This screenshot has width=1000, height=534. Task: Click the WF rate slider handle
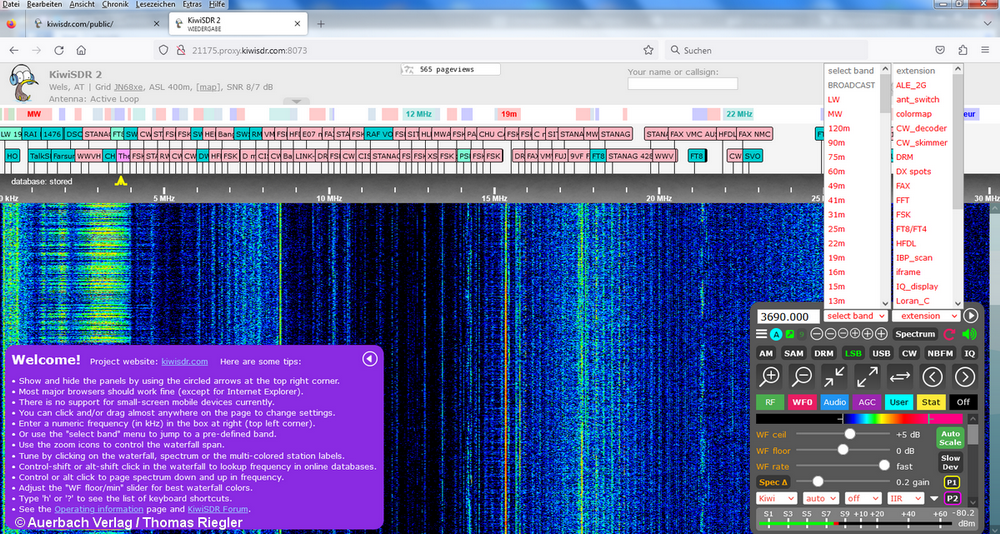(x=884, y=466)
